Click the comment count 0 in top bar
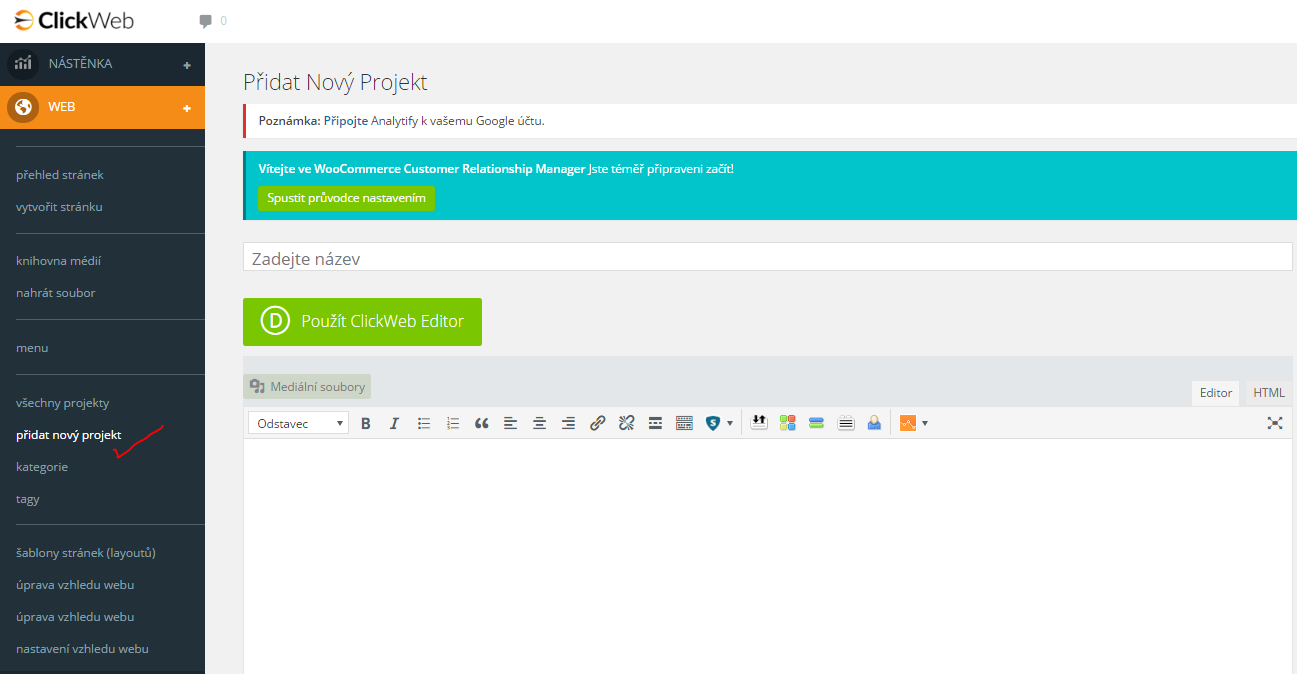1297x674 pixels. click(x=223, y=21)
